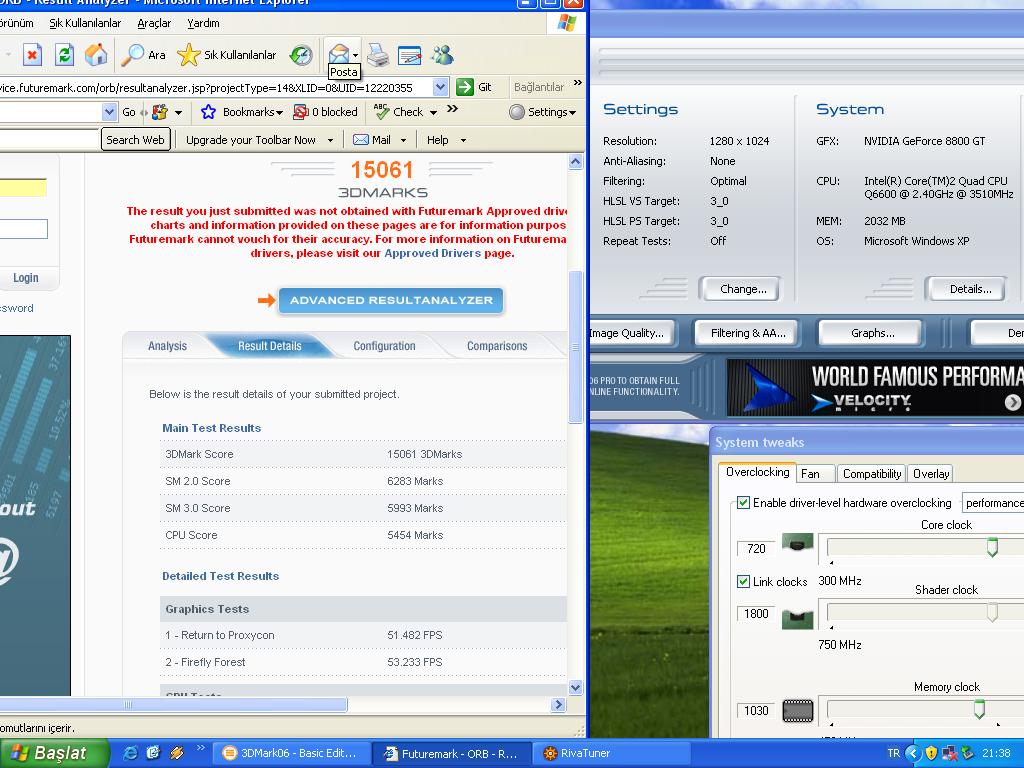The height and width of the screenshot is (768, 1024).
Task: Open the Bookmarks star toolbar item
Action: (x=208, y=112)
